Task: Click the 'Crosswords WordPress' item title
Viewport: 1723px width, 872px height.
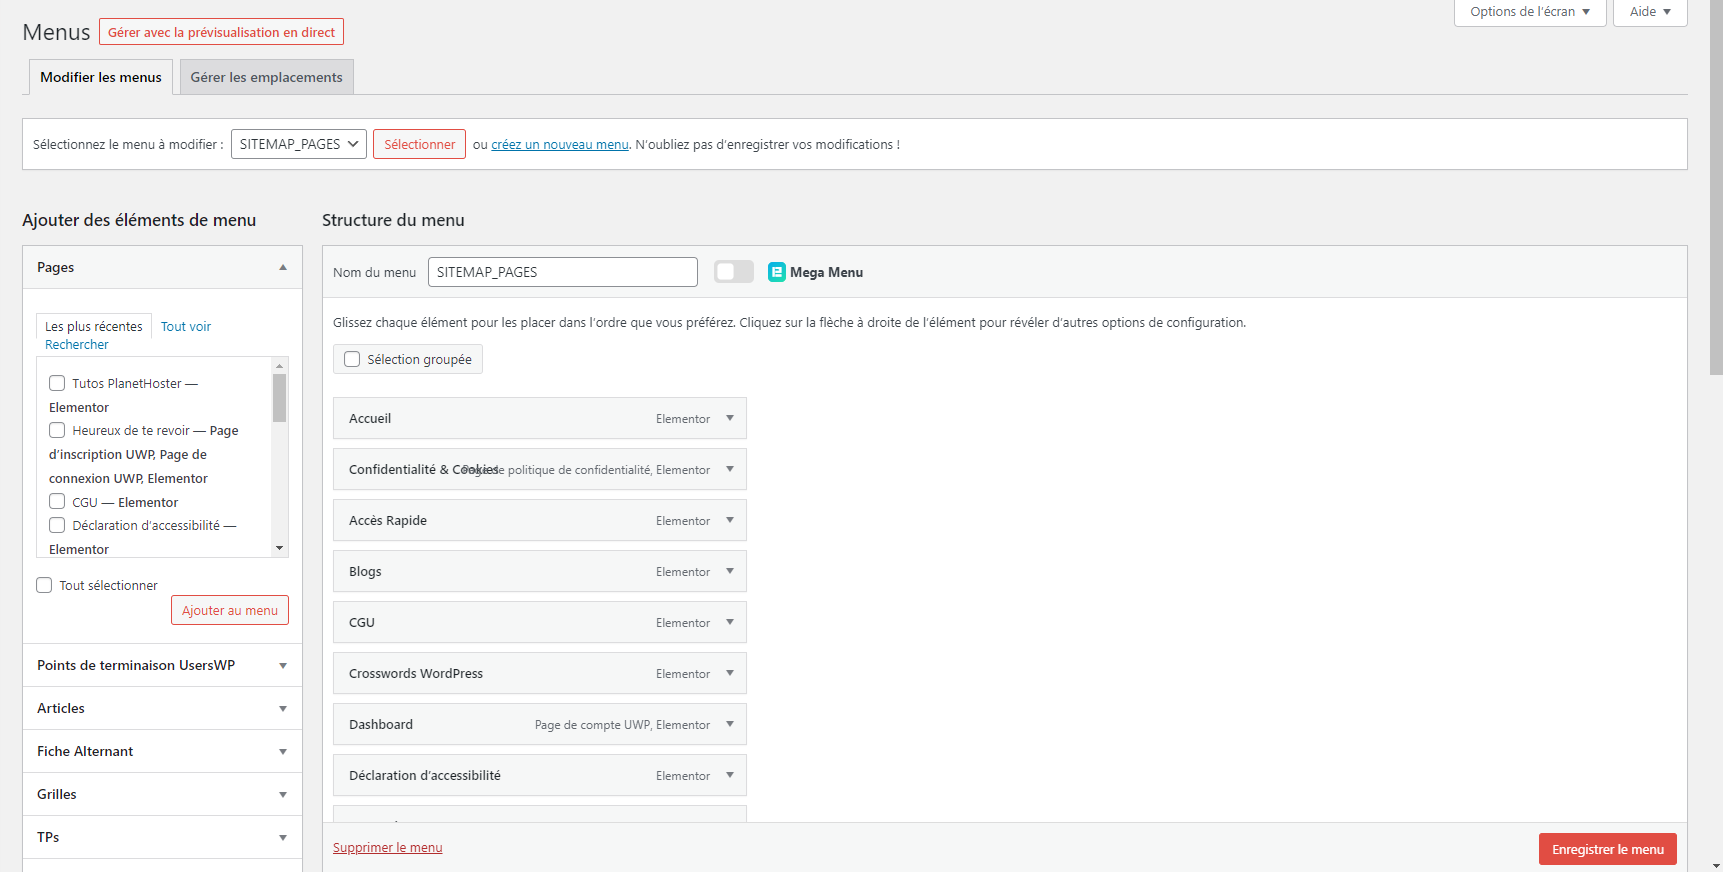Action: click(x=416, y=673)
